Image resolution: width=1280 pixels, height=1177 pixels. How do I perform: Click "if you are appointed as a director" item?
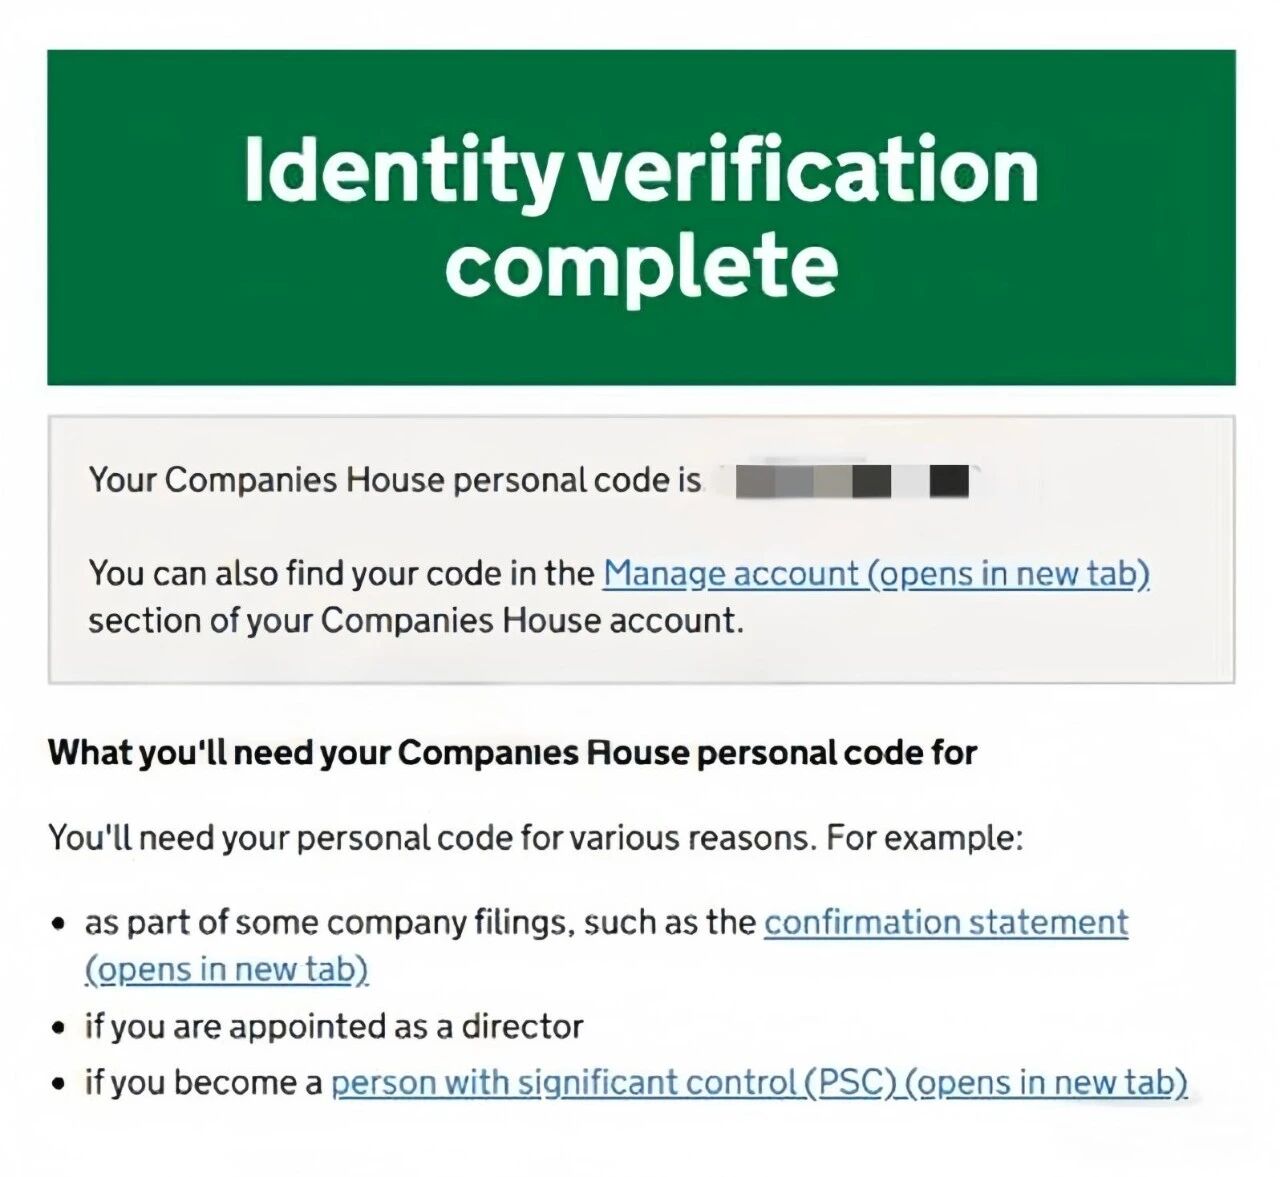pos(333,1027)
